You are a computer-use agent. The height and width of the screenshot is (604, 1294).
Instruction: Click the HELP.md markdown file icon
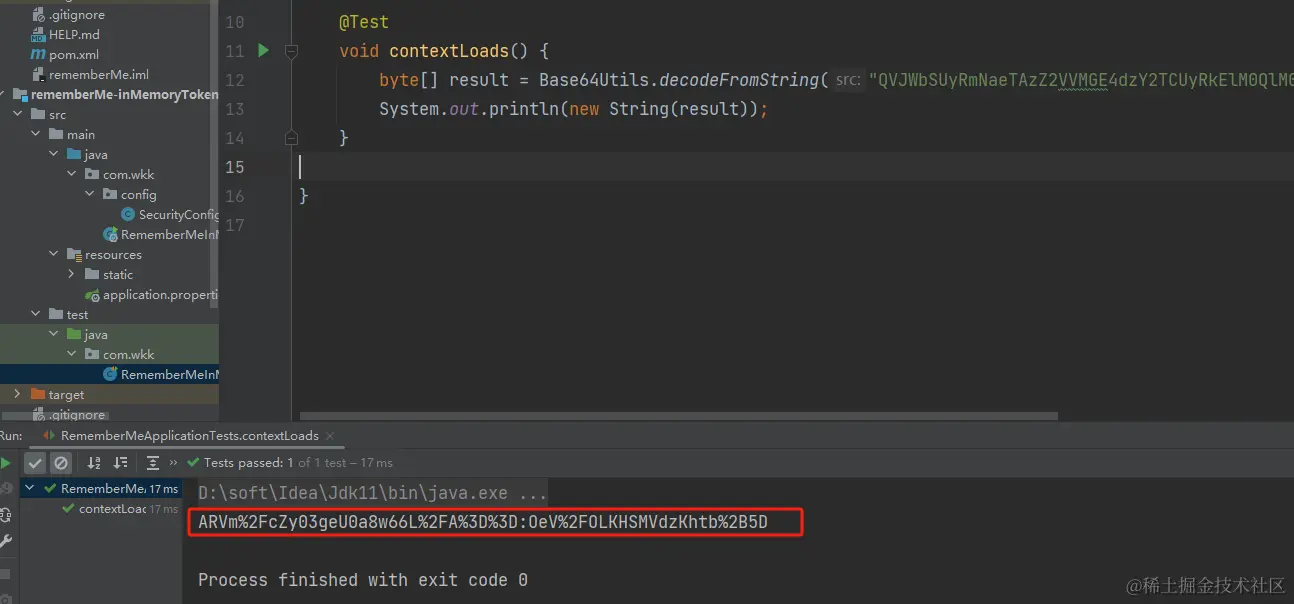[x=38, y=35]
